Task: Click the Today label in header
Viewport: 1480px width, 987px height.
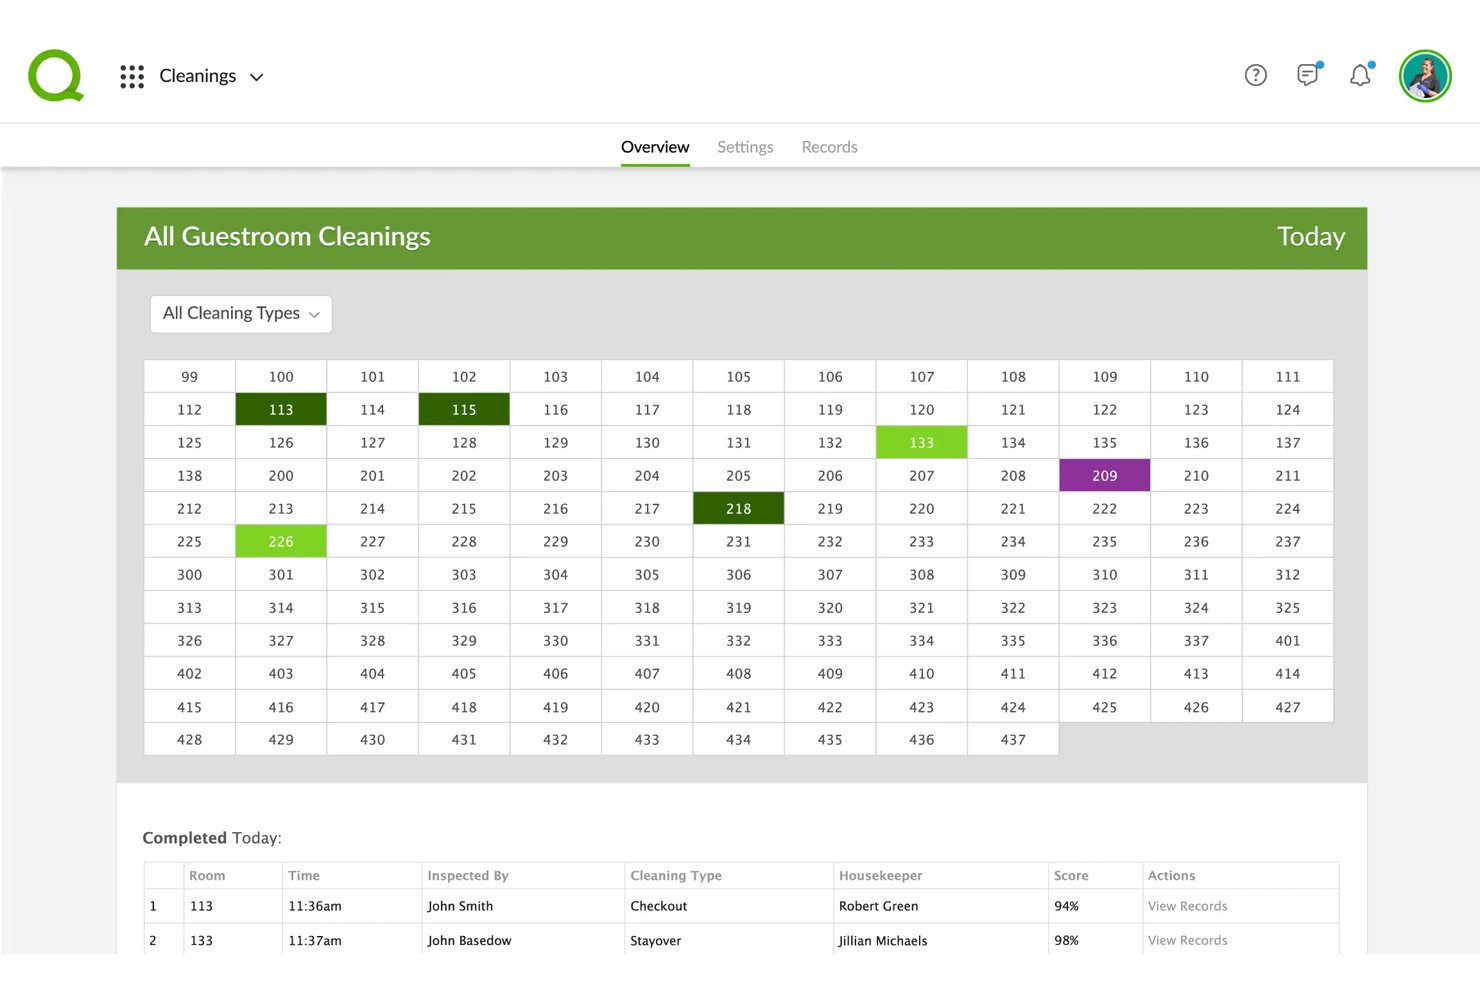Action: [x=1311, y=236]
